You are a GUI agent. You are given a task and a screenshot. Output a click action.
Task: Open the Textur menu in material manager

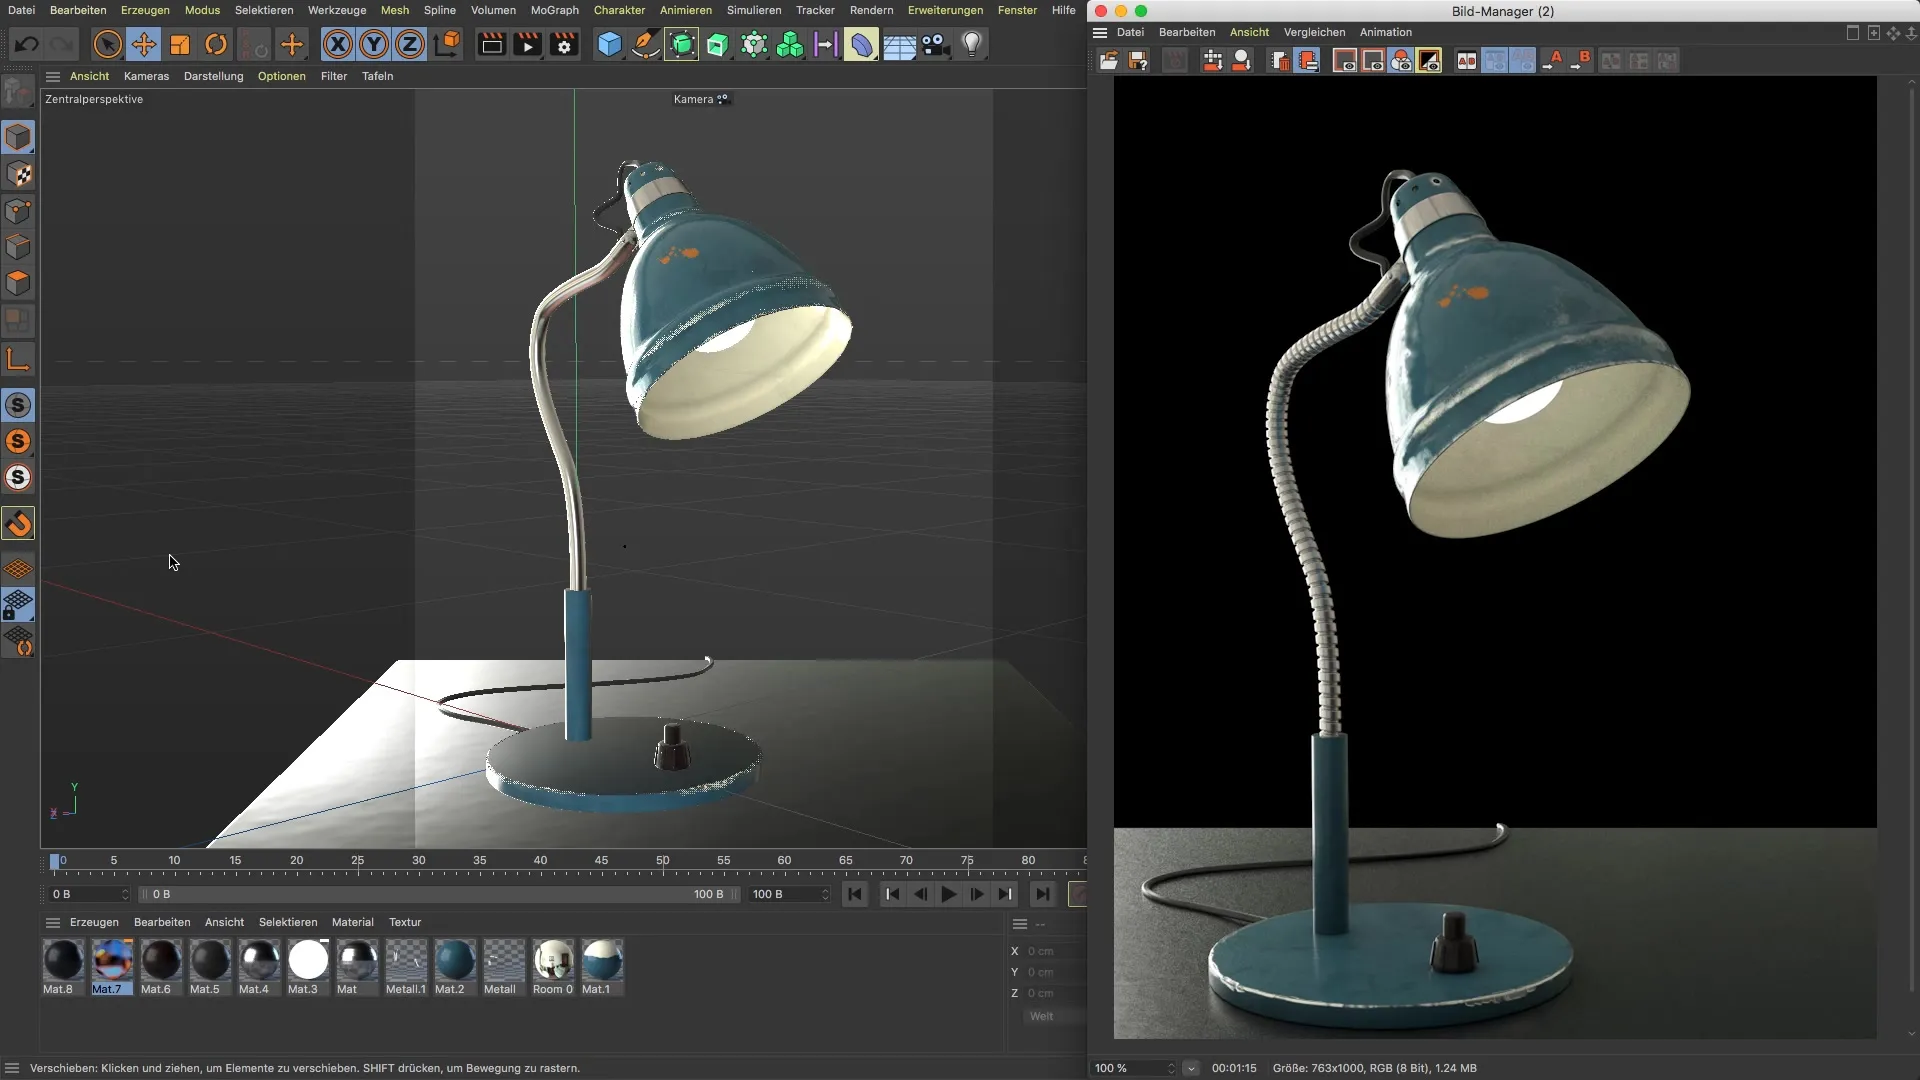(x=405, y=922)
